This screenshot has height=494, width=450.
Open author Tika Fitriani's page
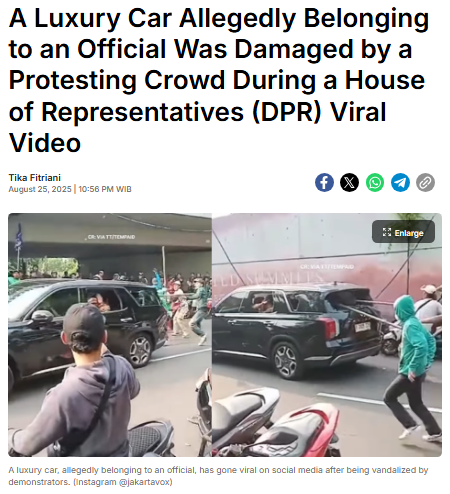click(x=35, y=177)
